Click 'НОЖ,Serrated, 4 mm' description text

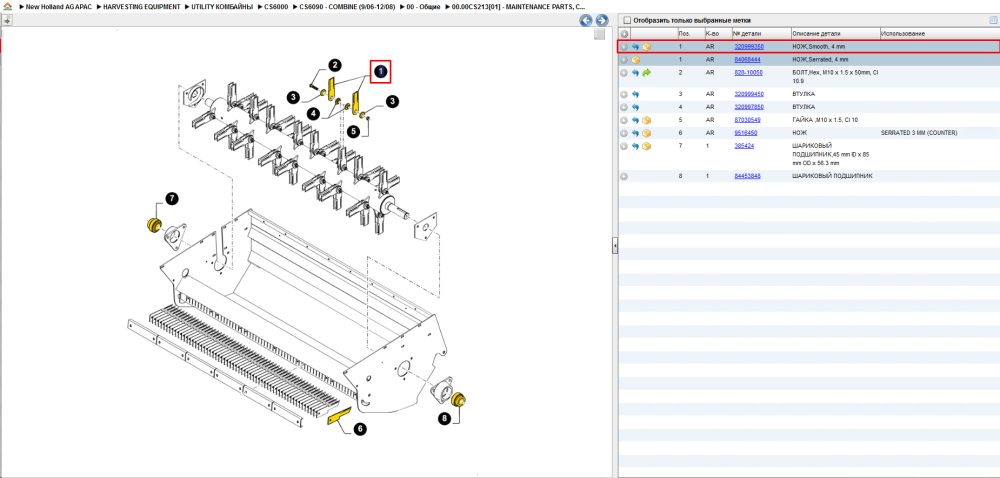(x=820, y=60)
